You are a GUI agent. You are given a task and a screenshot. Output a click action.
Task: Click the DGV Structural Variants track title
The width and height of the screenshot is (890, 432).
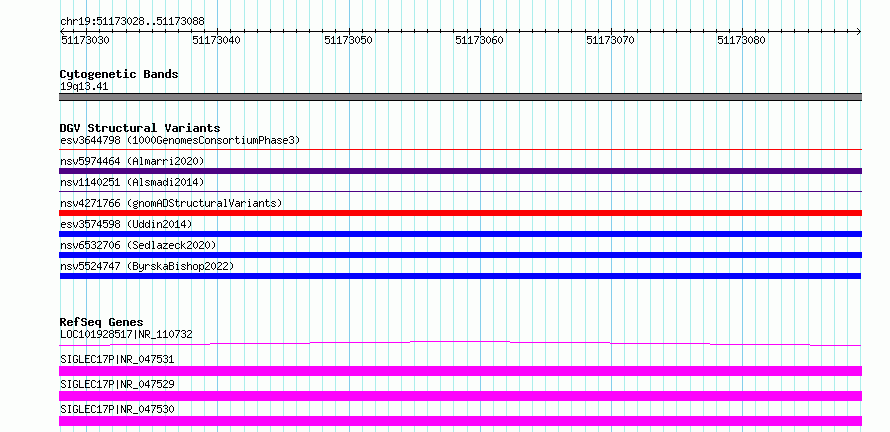click(x=140, y=128)
